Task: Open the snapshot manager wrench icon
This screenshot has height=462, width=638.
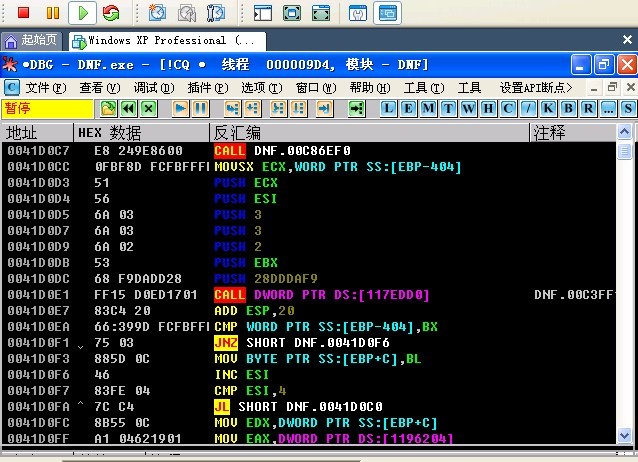Action: [216, 13]
